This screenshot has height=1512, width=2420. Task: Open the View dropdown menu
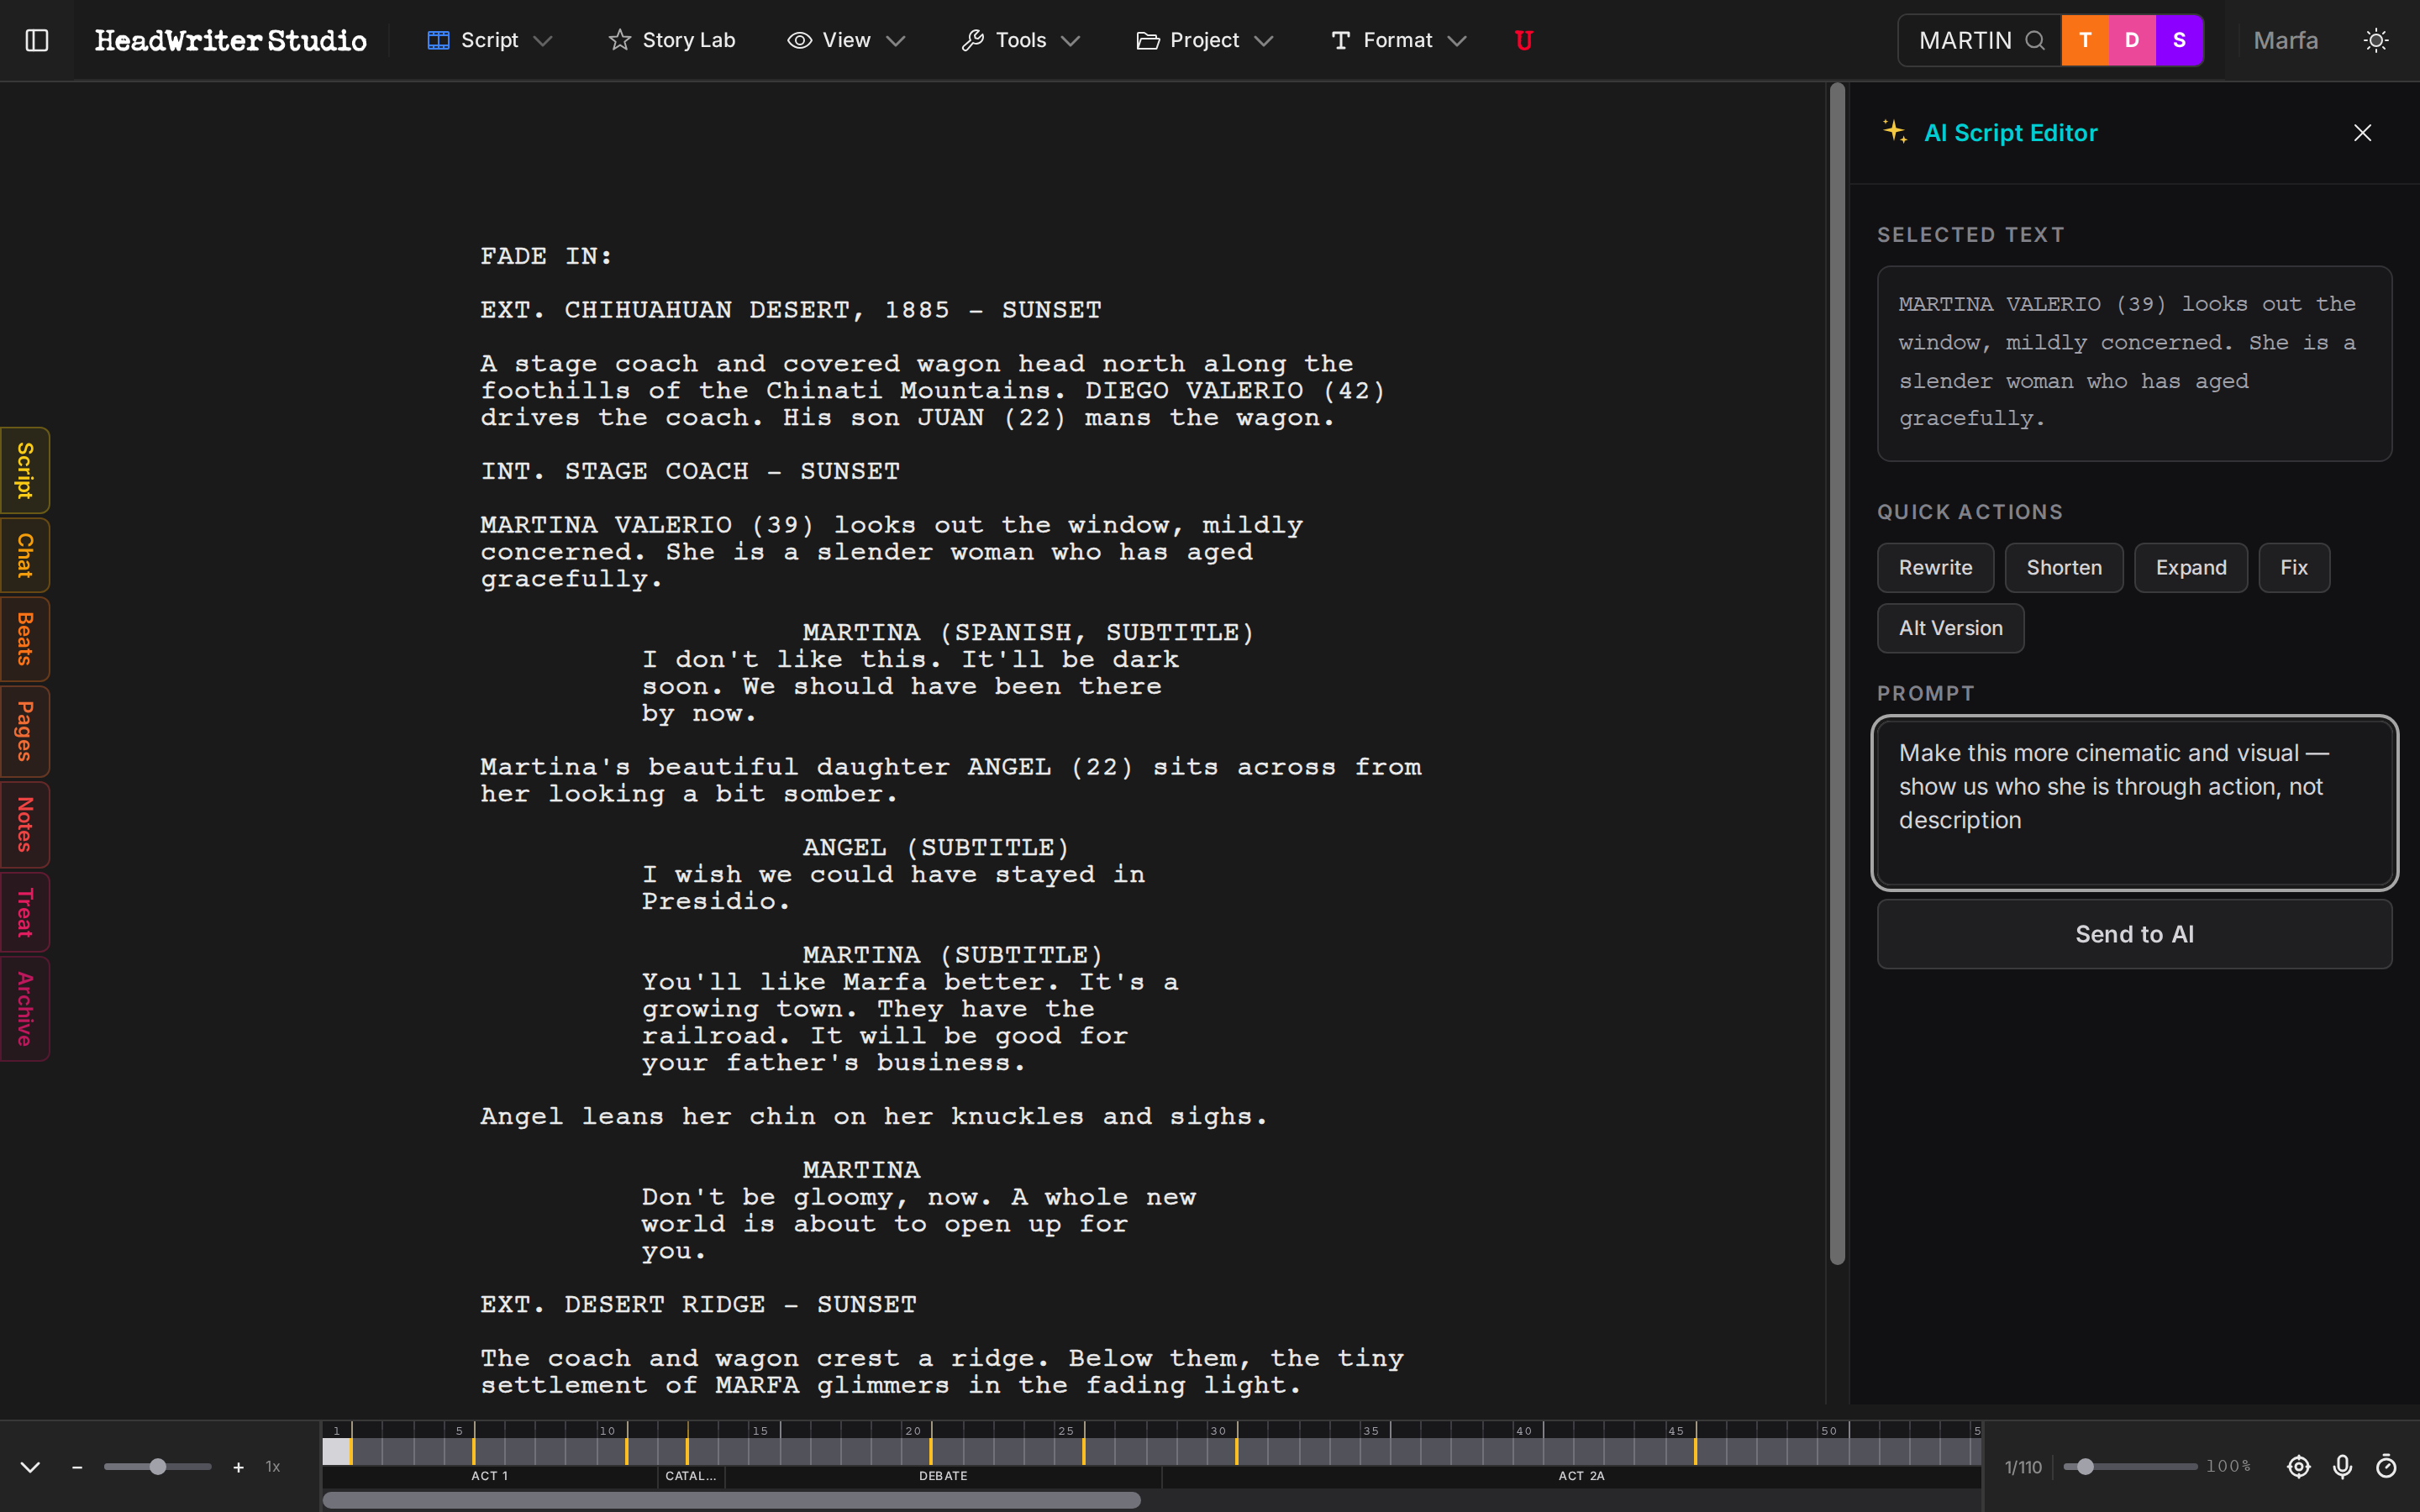pos(846,40)
